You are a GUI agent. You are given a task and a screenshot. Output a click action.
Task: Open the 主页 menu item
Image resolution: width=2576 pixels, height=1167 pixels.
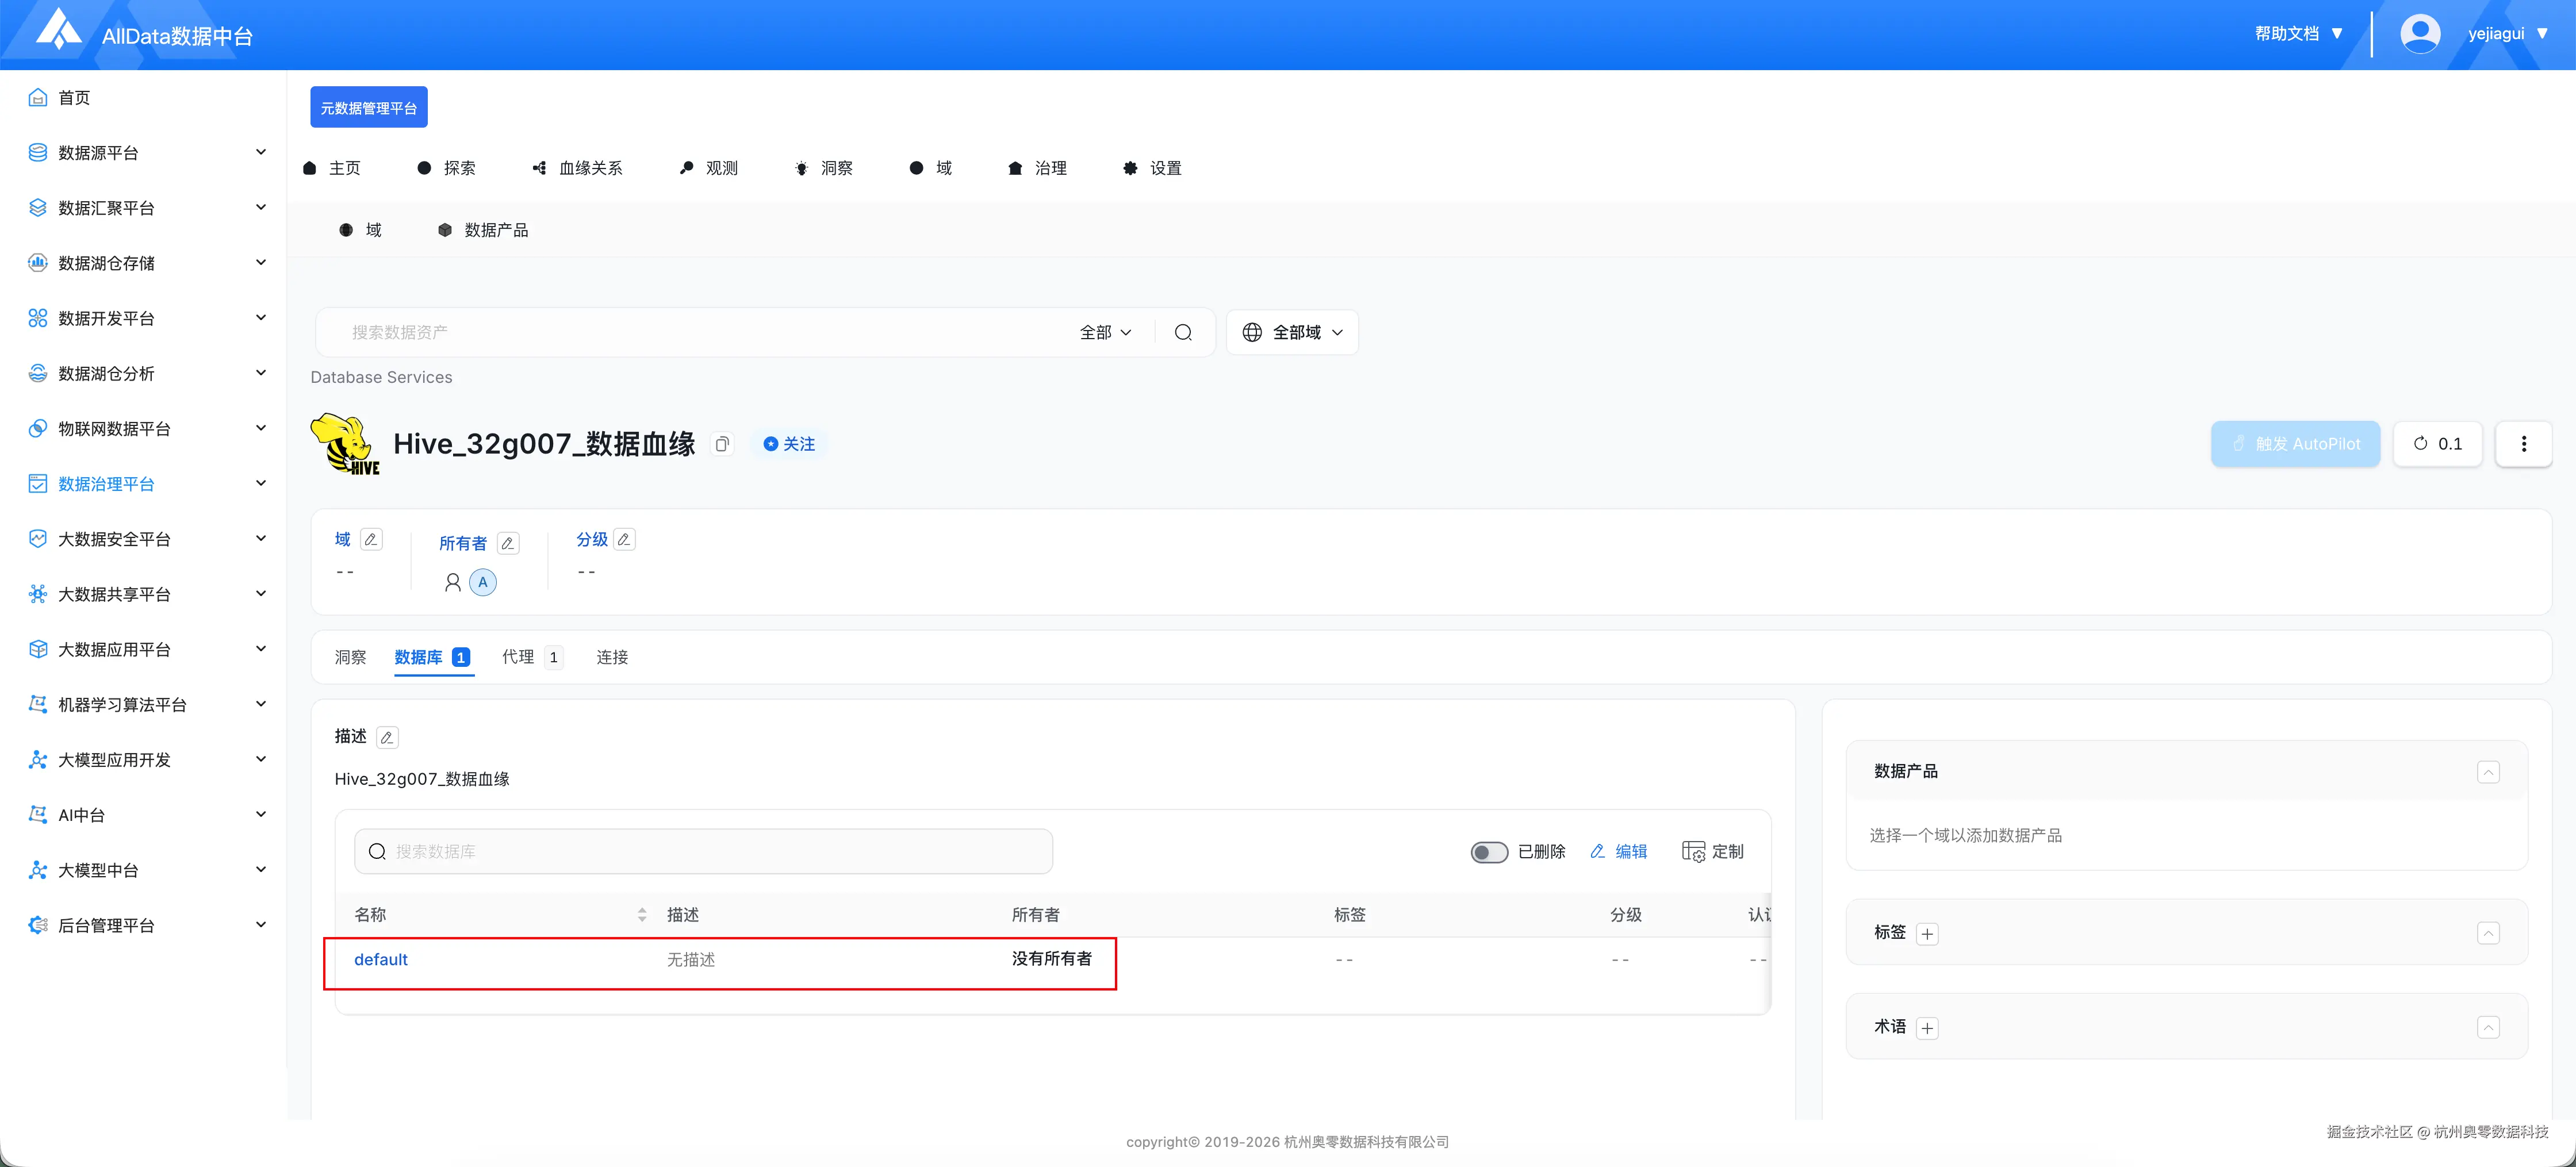[x=332, y=168]
